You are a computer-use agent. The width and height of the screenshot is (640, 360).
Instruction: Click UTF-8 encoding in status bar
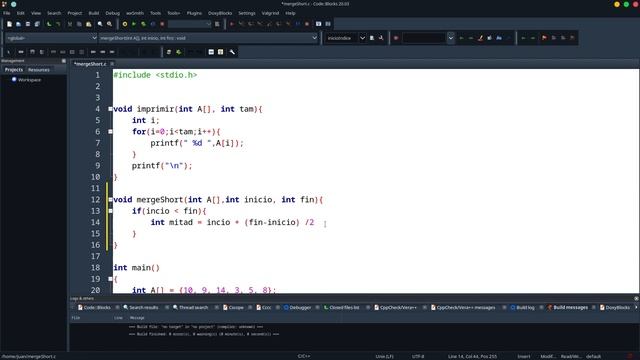click(418, 356)
